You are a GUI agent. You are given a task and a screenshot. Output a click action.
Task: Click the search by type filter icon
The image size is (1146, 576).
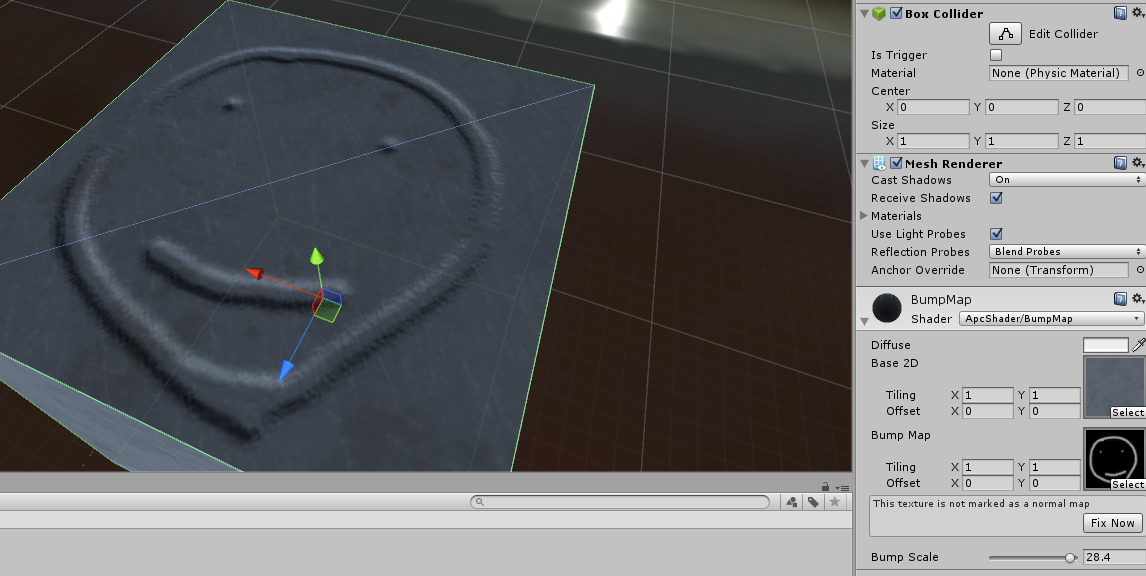click(x=792, y=501)
